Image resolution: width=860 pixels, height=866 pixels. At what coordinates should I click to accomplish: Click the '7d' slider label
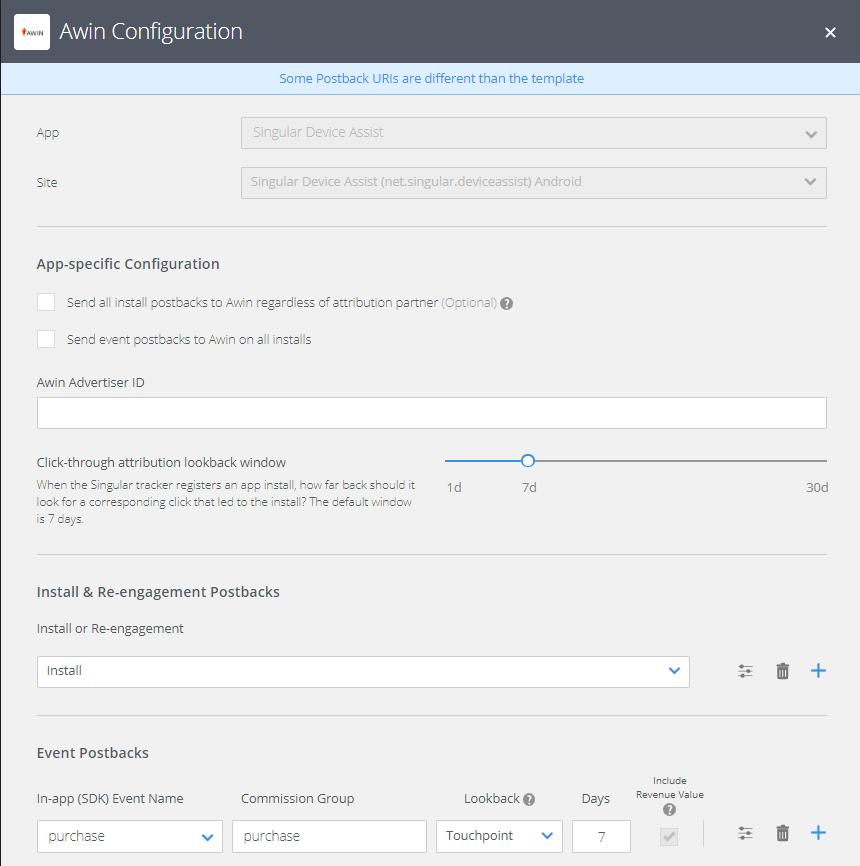tap(529, 488)
